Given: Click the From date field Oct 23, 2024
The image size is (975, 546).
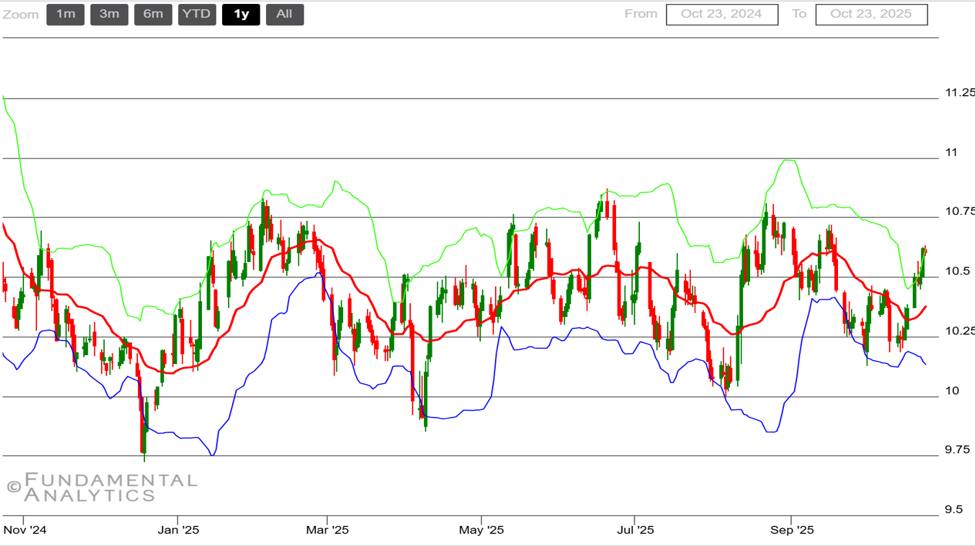Looking at the screenshot, I should 721,14.
